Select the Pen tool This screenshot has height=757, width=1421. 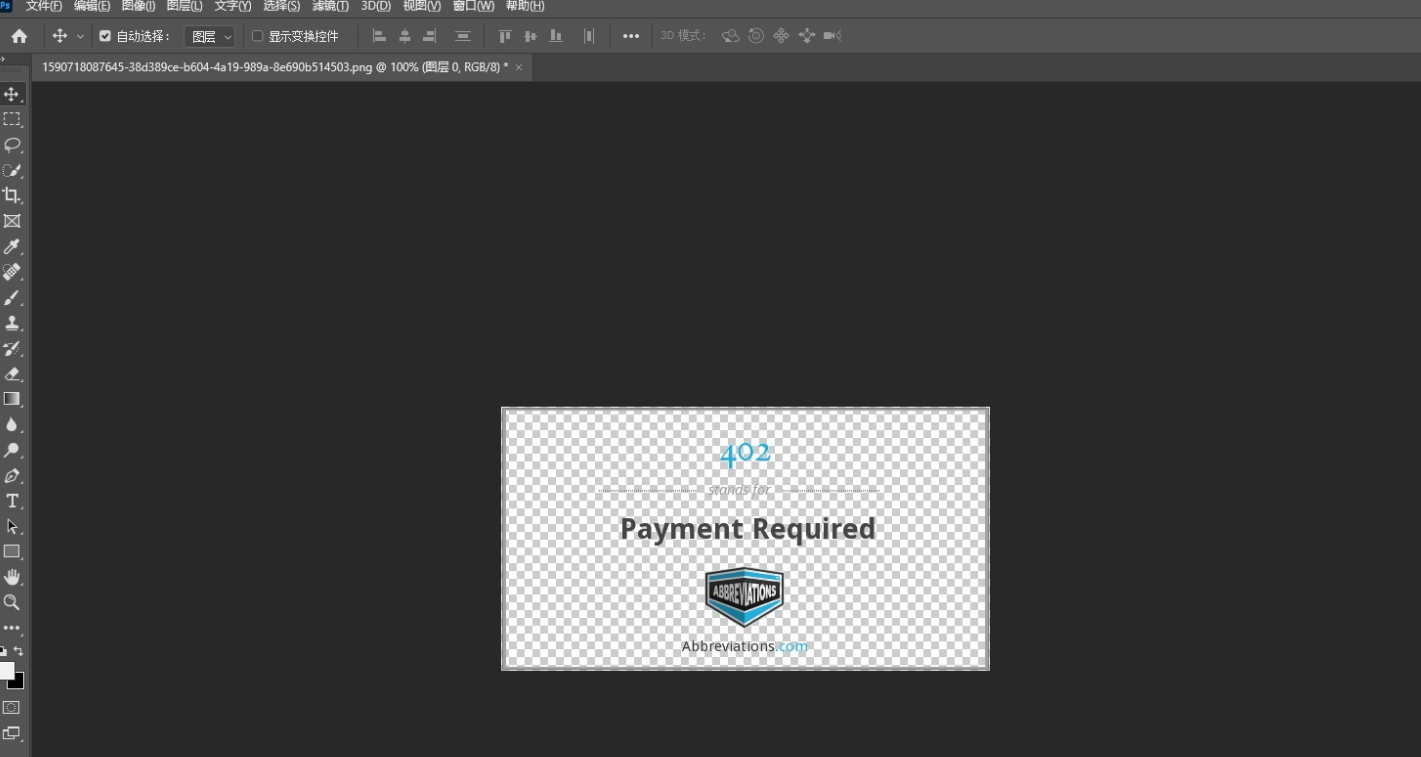tap(12, 476)
